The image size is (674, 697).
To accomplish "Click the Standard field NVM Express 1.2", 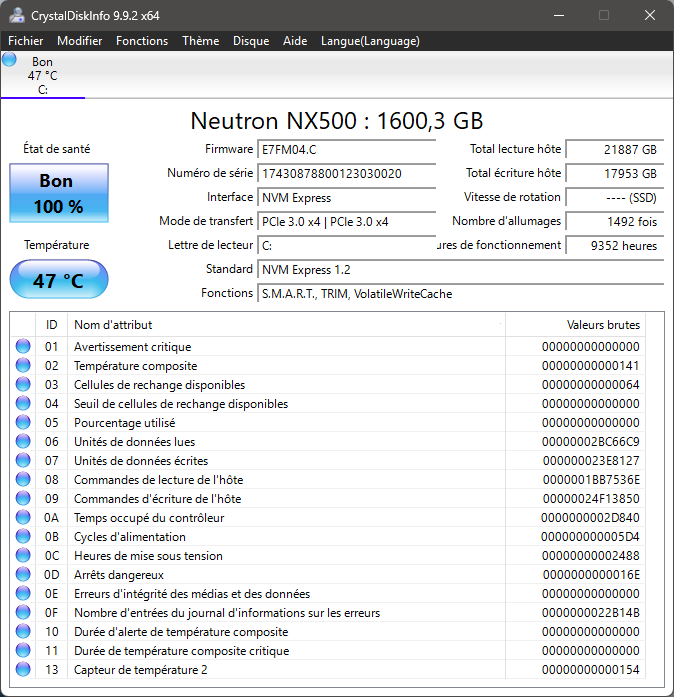I will [x=461, y=269].
